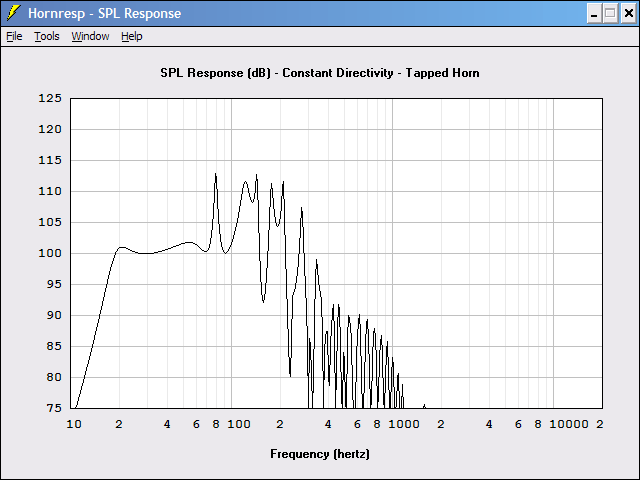Click the 1000 frequency axis label
The width and height of the screenshot is (640, 480).
coord(404,424)
